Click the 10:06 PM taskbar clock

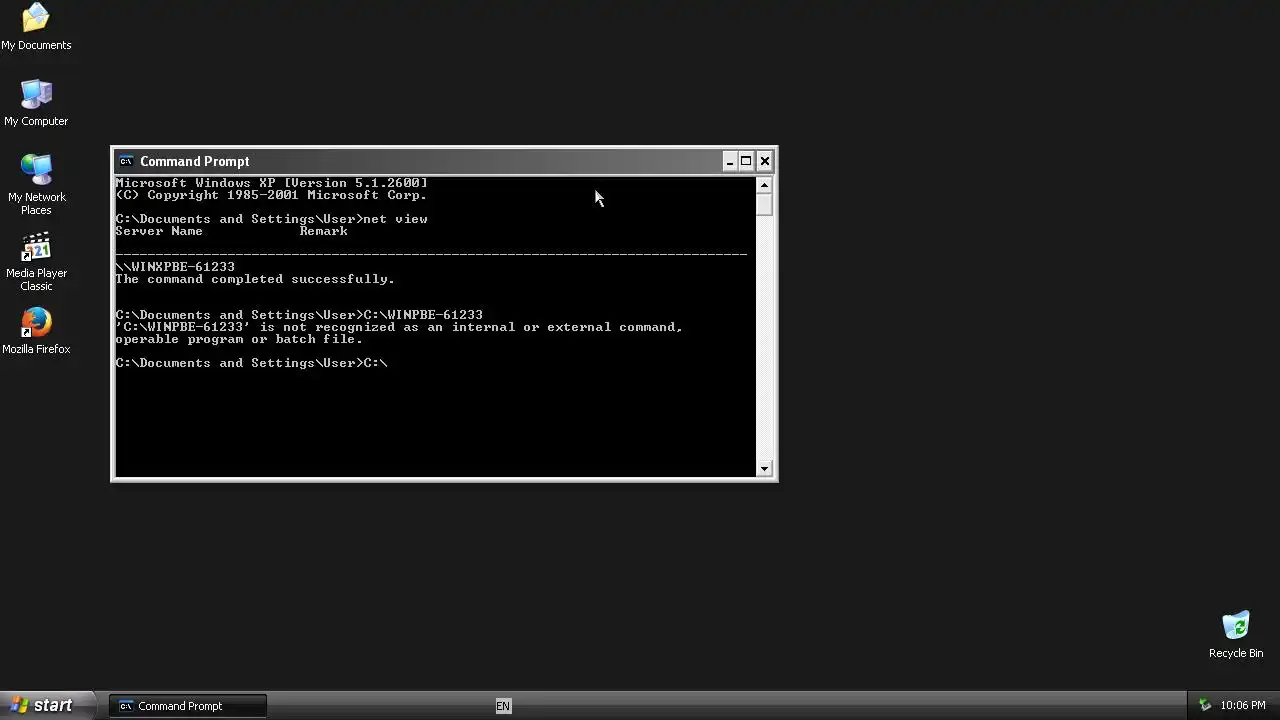pos(1243,706)
